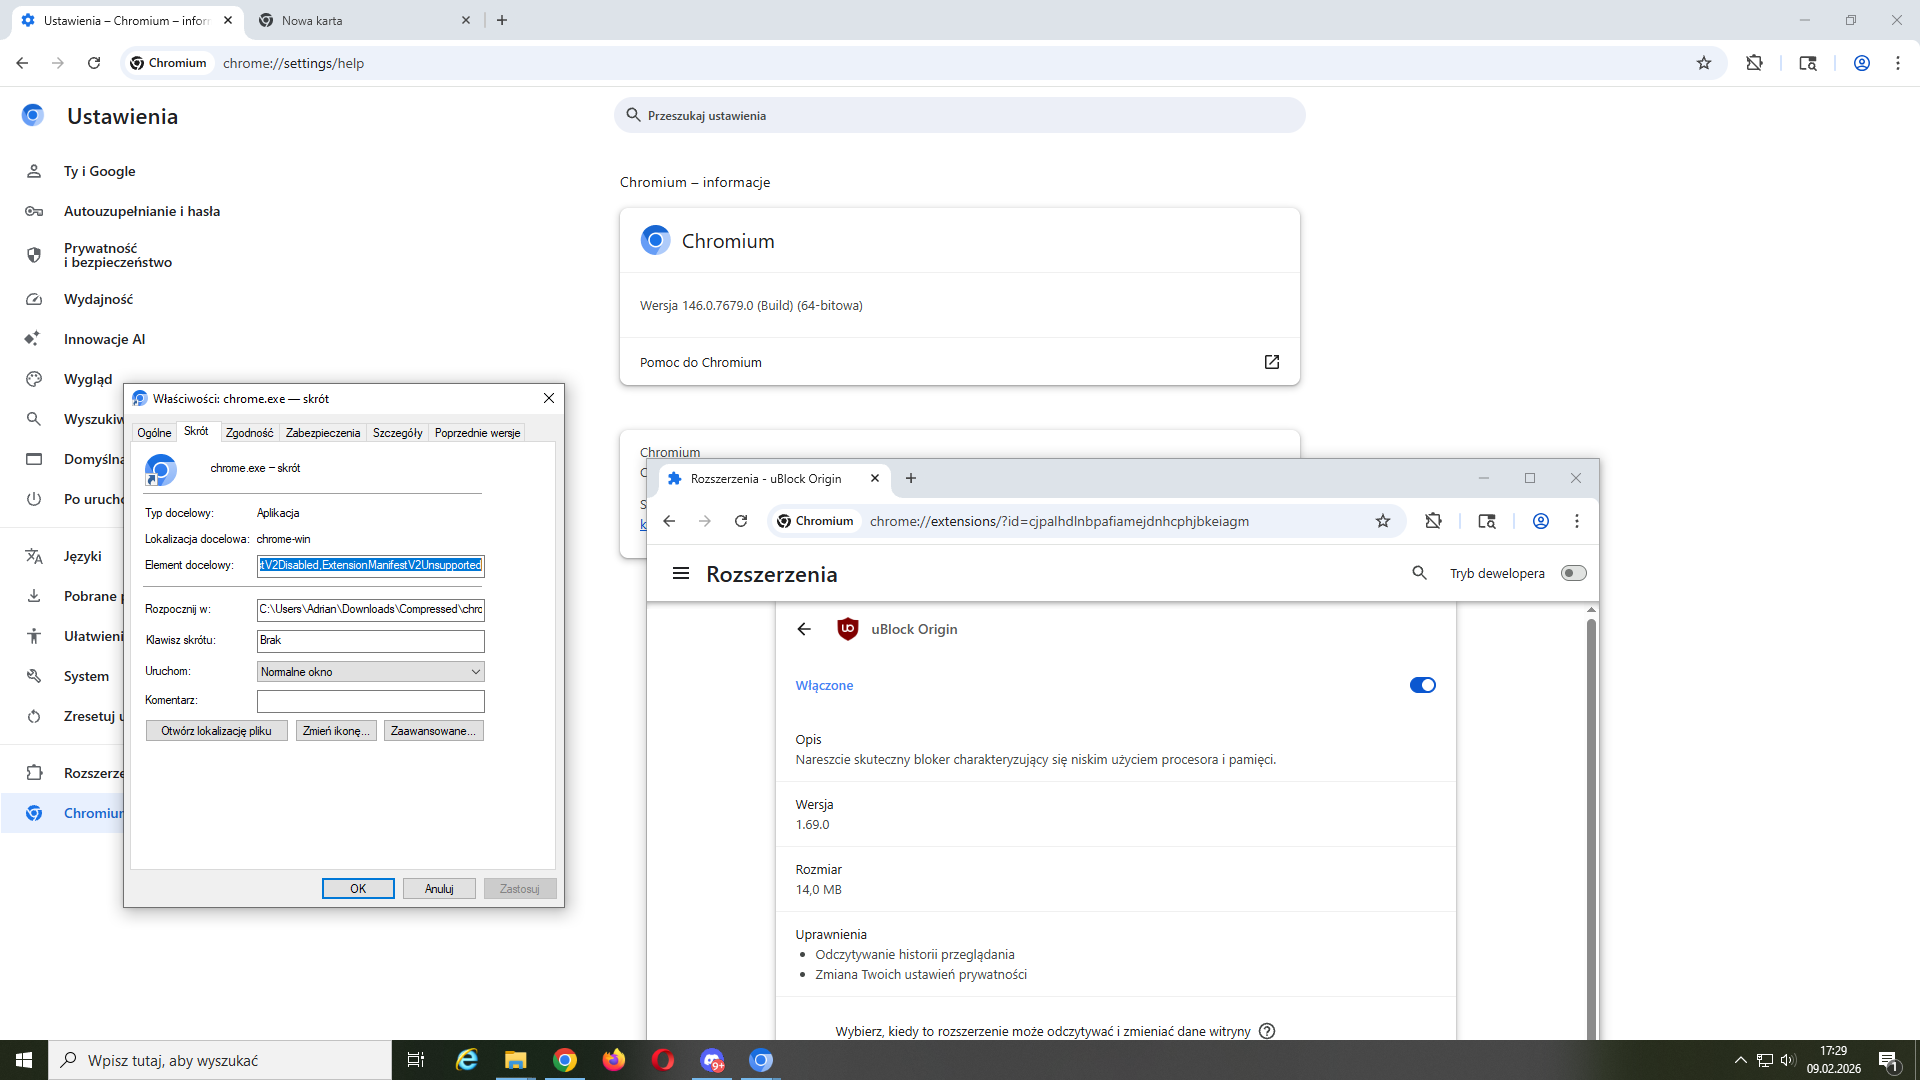This screenshot has width=1920, height=1080.
Task: Click the search icon near Tryb dewelopera
Action: click(x=1419, y=573)
